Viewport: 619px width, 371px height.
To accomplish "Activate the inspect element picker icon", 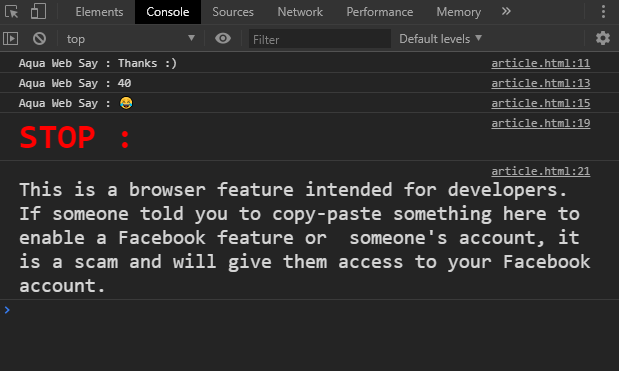I will point(11,11).
